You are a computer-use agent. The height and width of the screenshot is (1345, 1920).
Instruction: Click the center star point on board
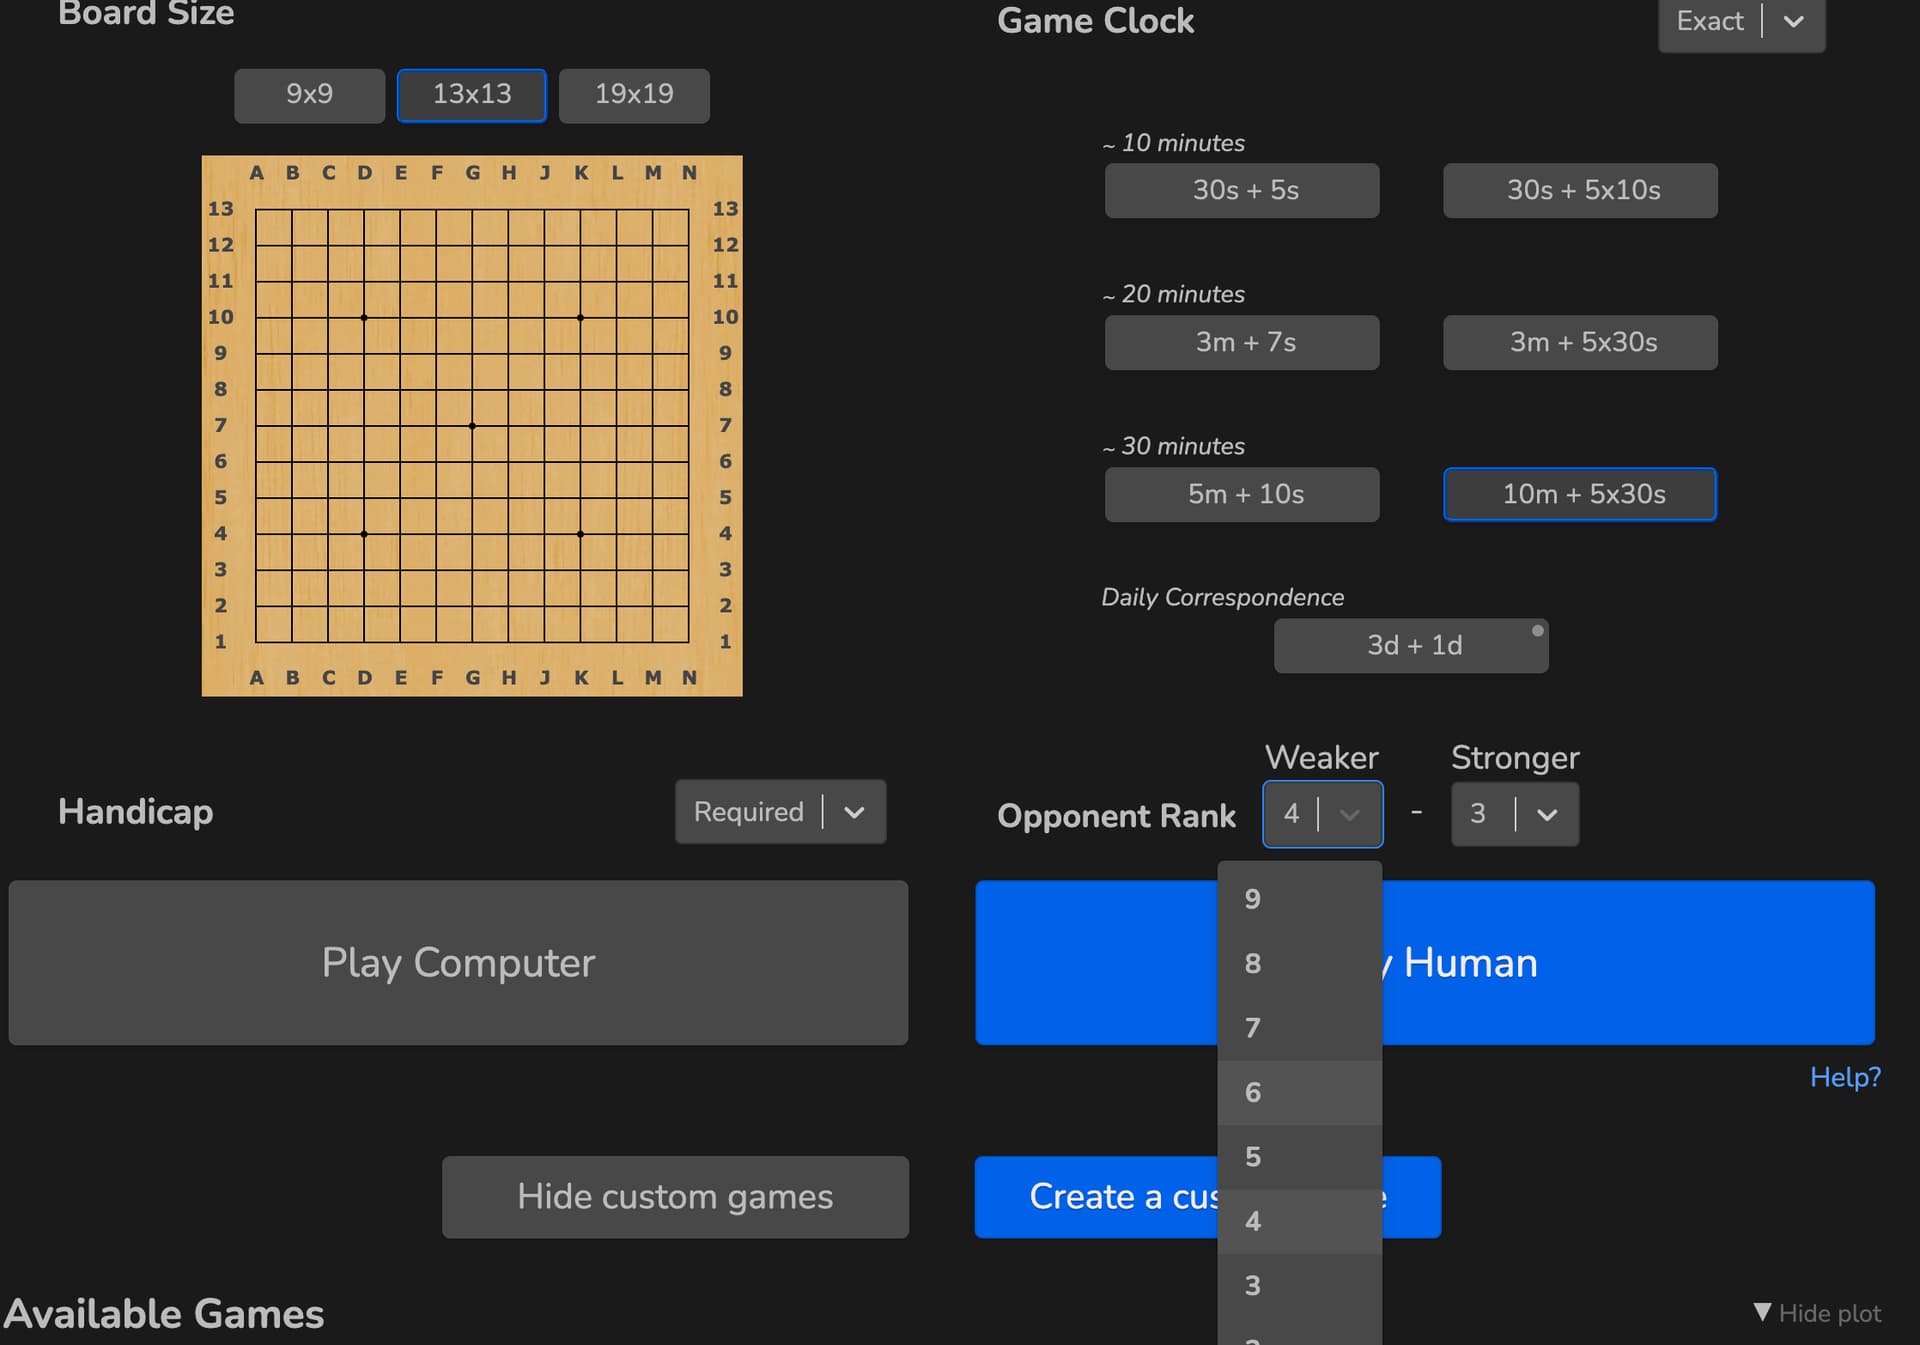coord(472,426)
